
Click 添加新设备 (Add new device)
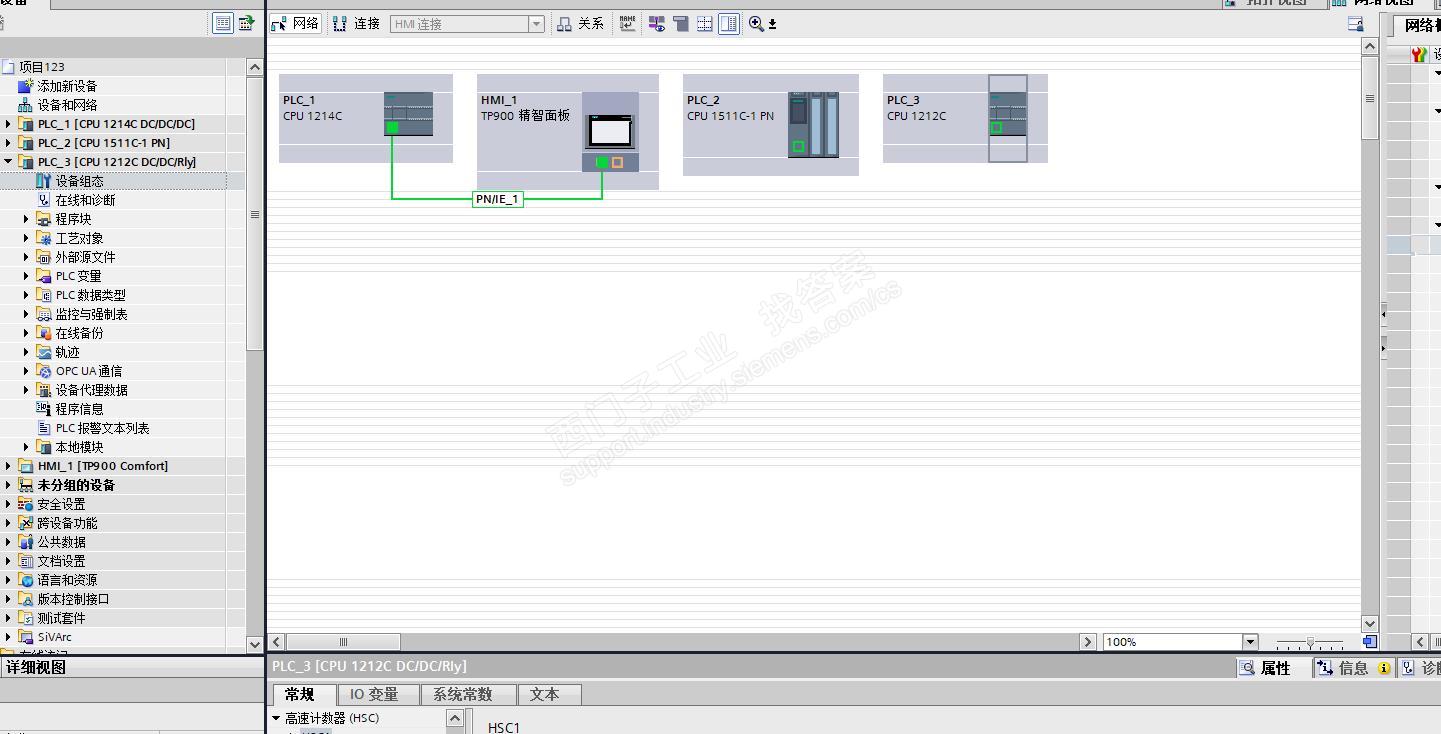coord(67,86)
